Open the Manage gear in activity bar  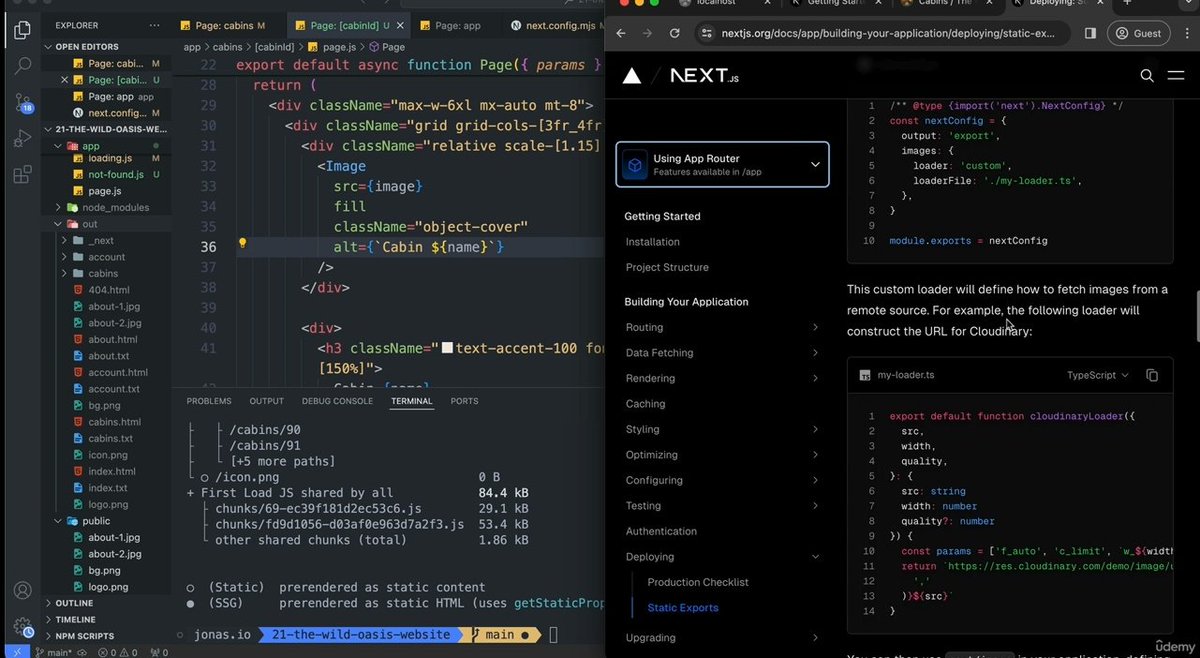coord(22,626)
